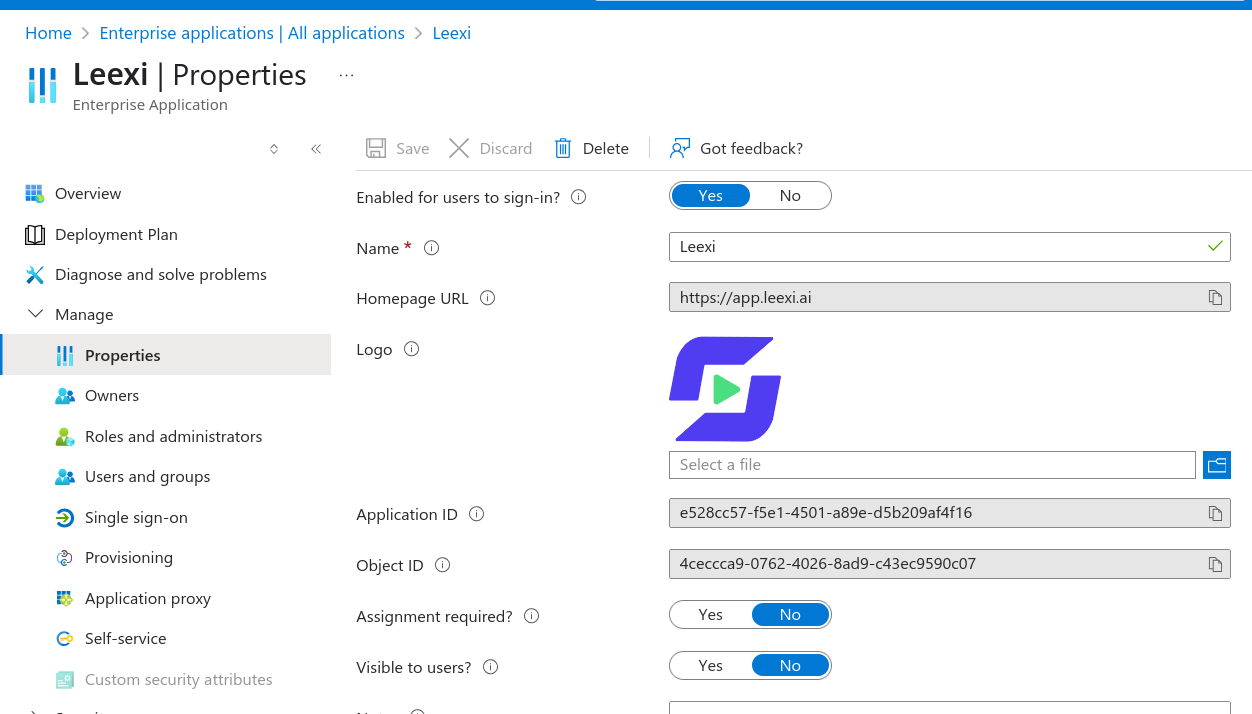Click the Leexi breadcrumb link
1252x714 pixels.
click(451, 33)
